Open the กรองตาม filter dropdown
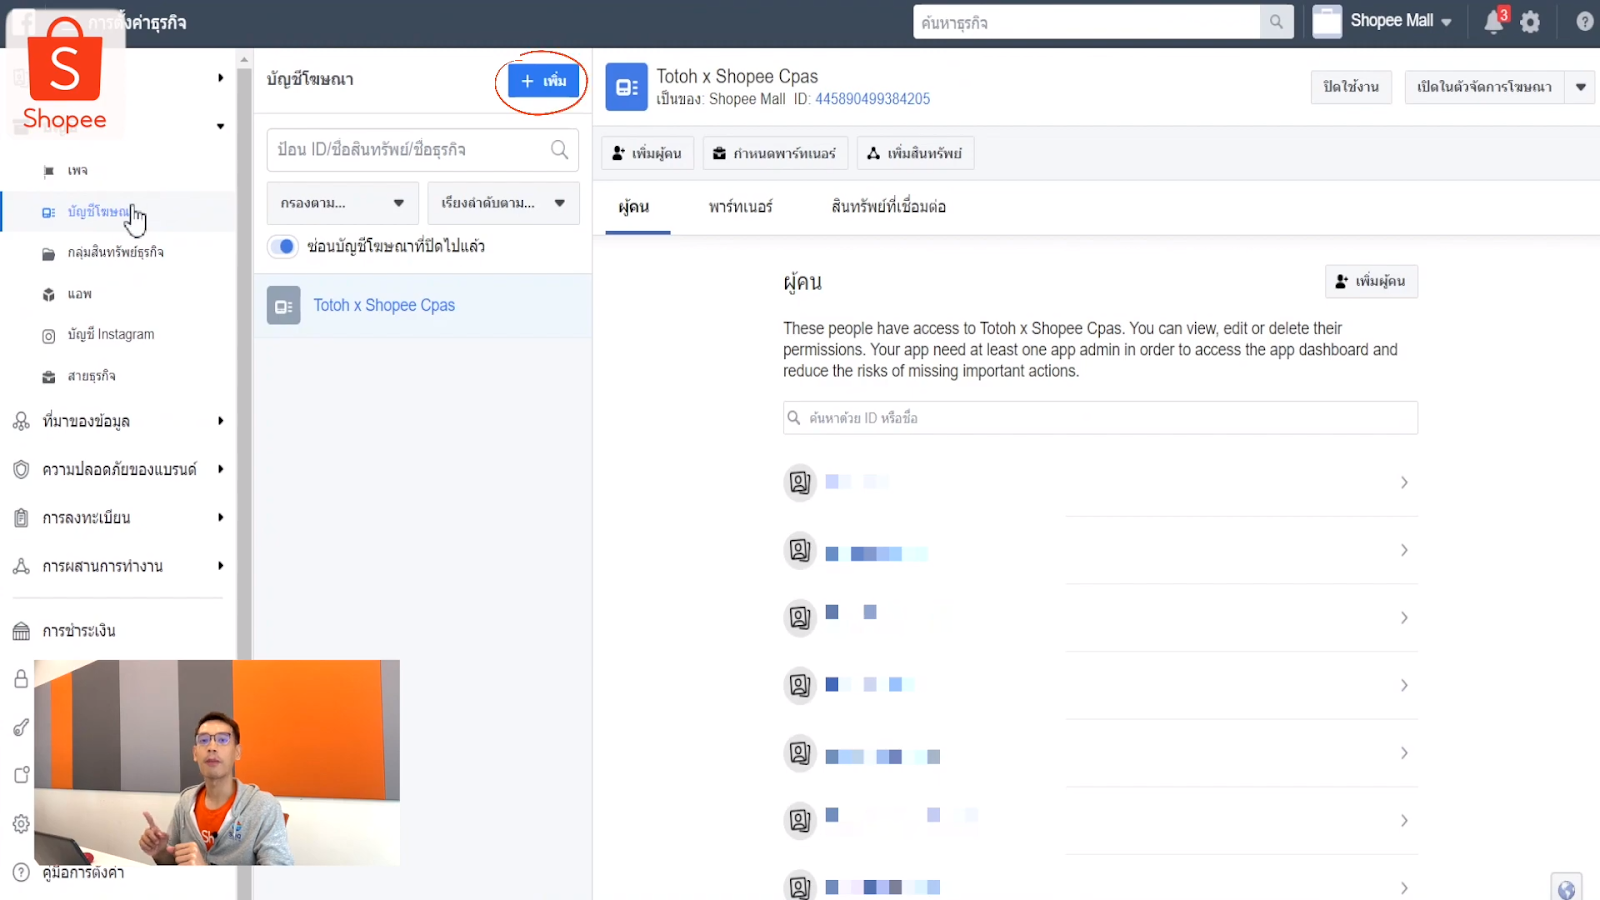The height and width of the screenshot is (900, 1600). 342,203
